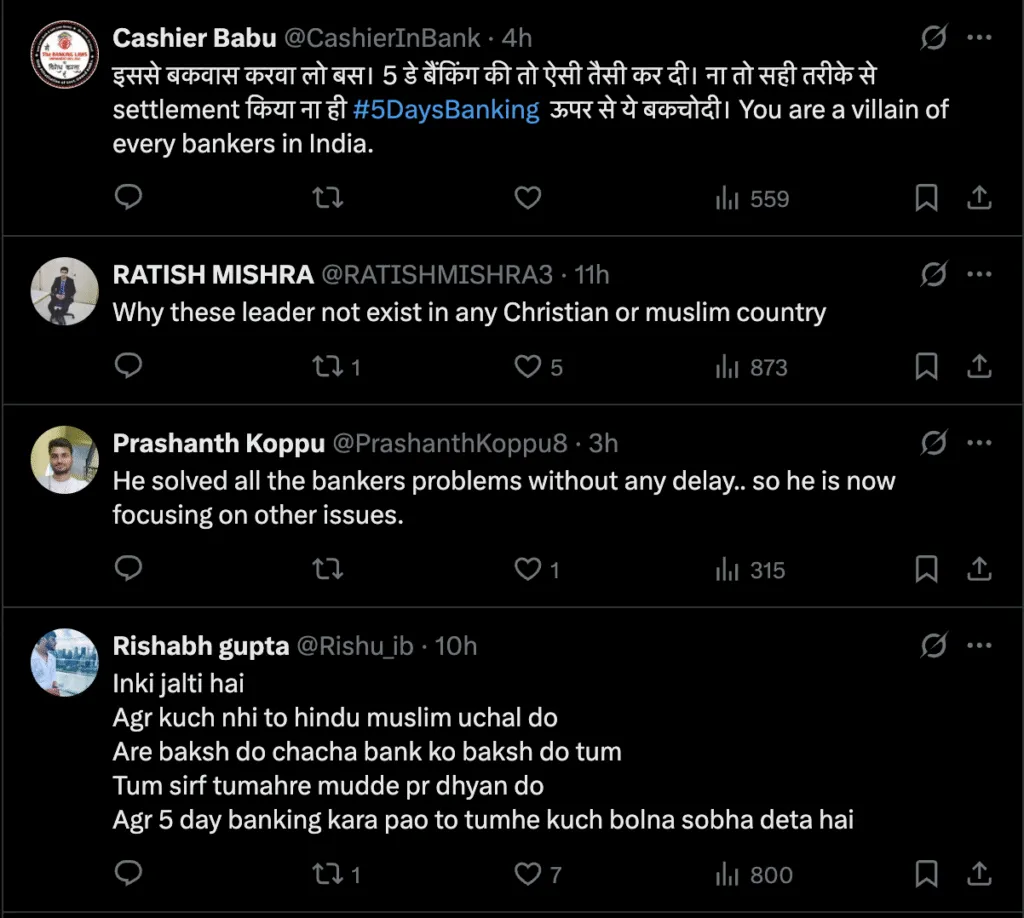Open RATISH MISHRA's profile picture
The width and height of the screenshot is (1024, 918).
tap(64, 291)
